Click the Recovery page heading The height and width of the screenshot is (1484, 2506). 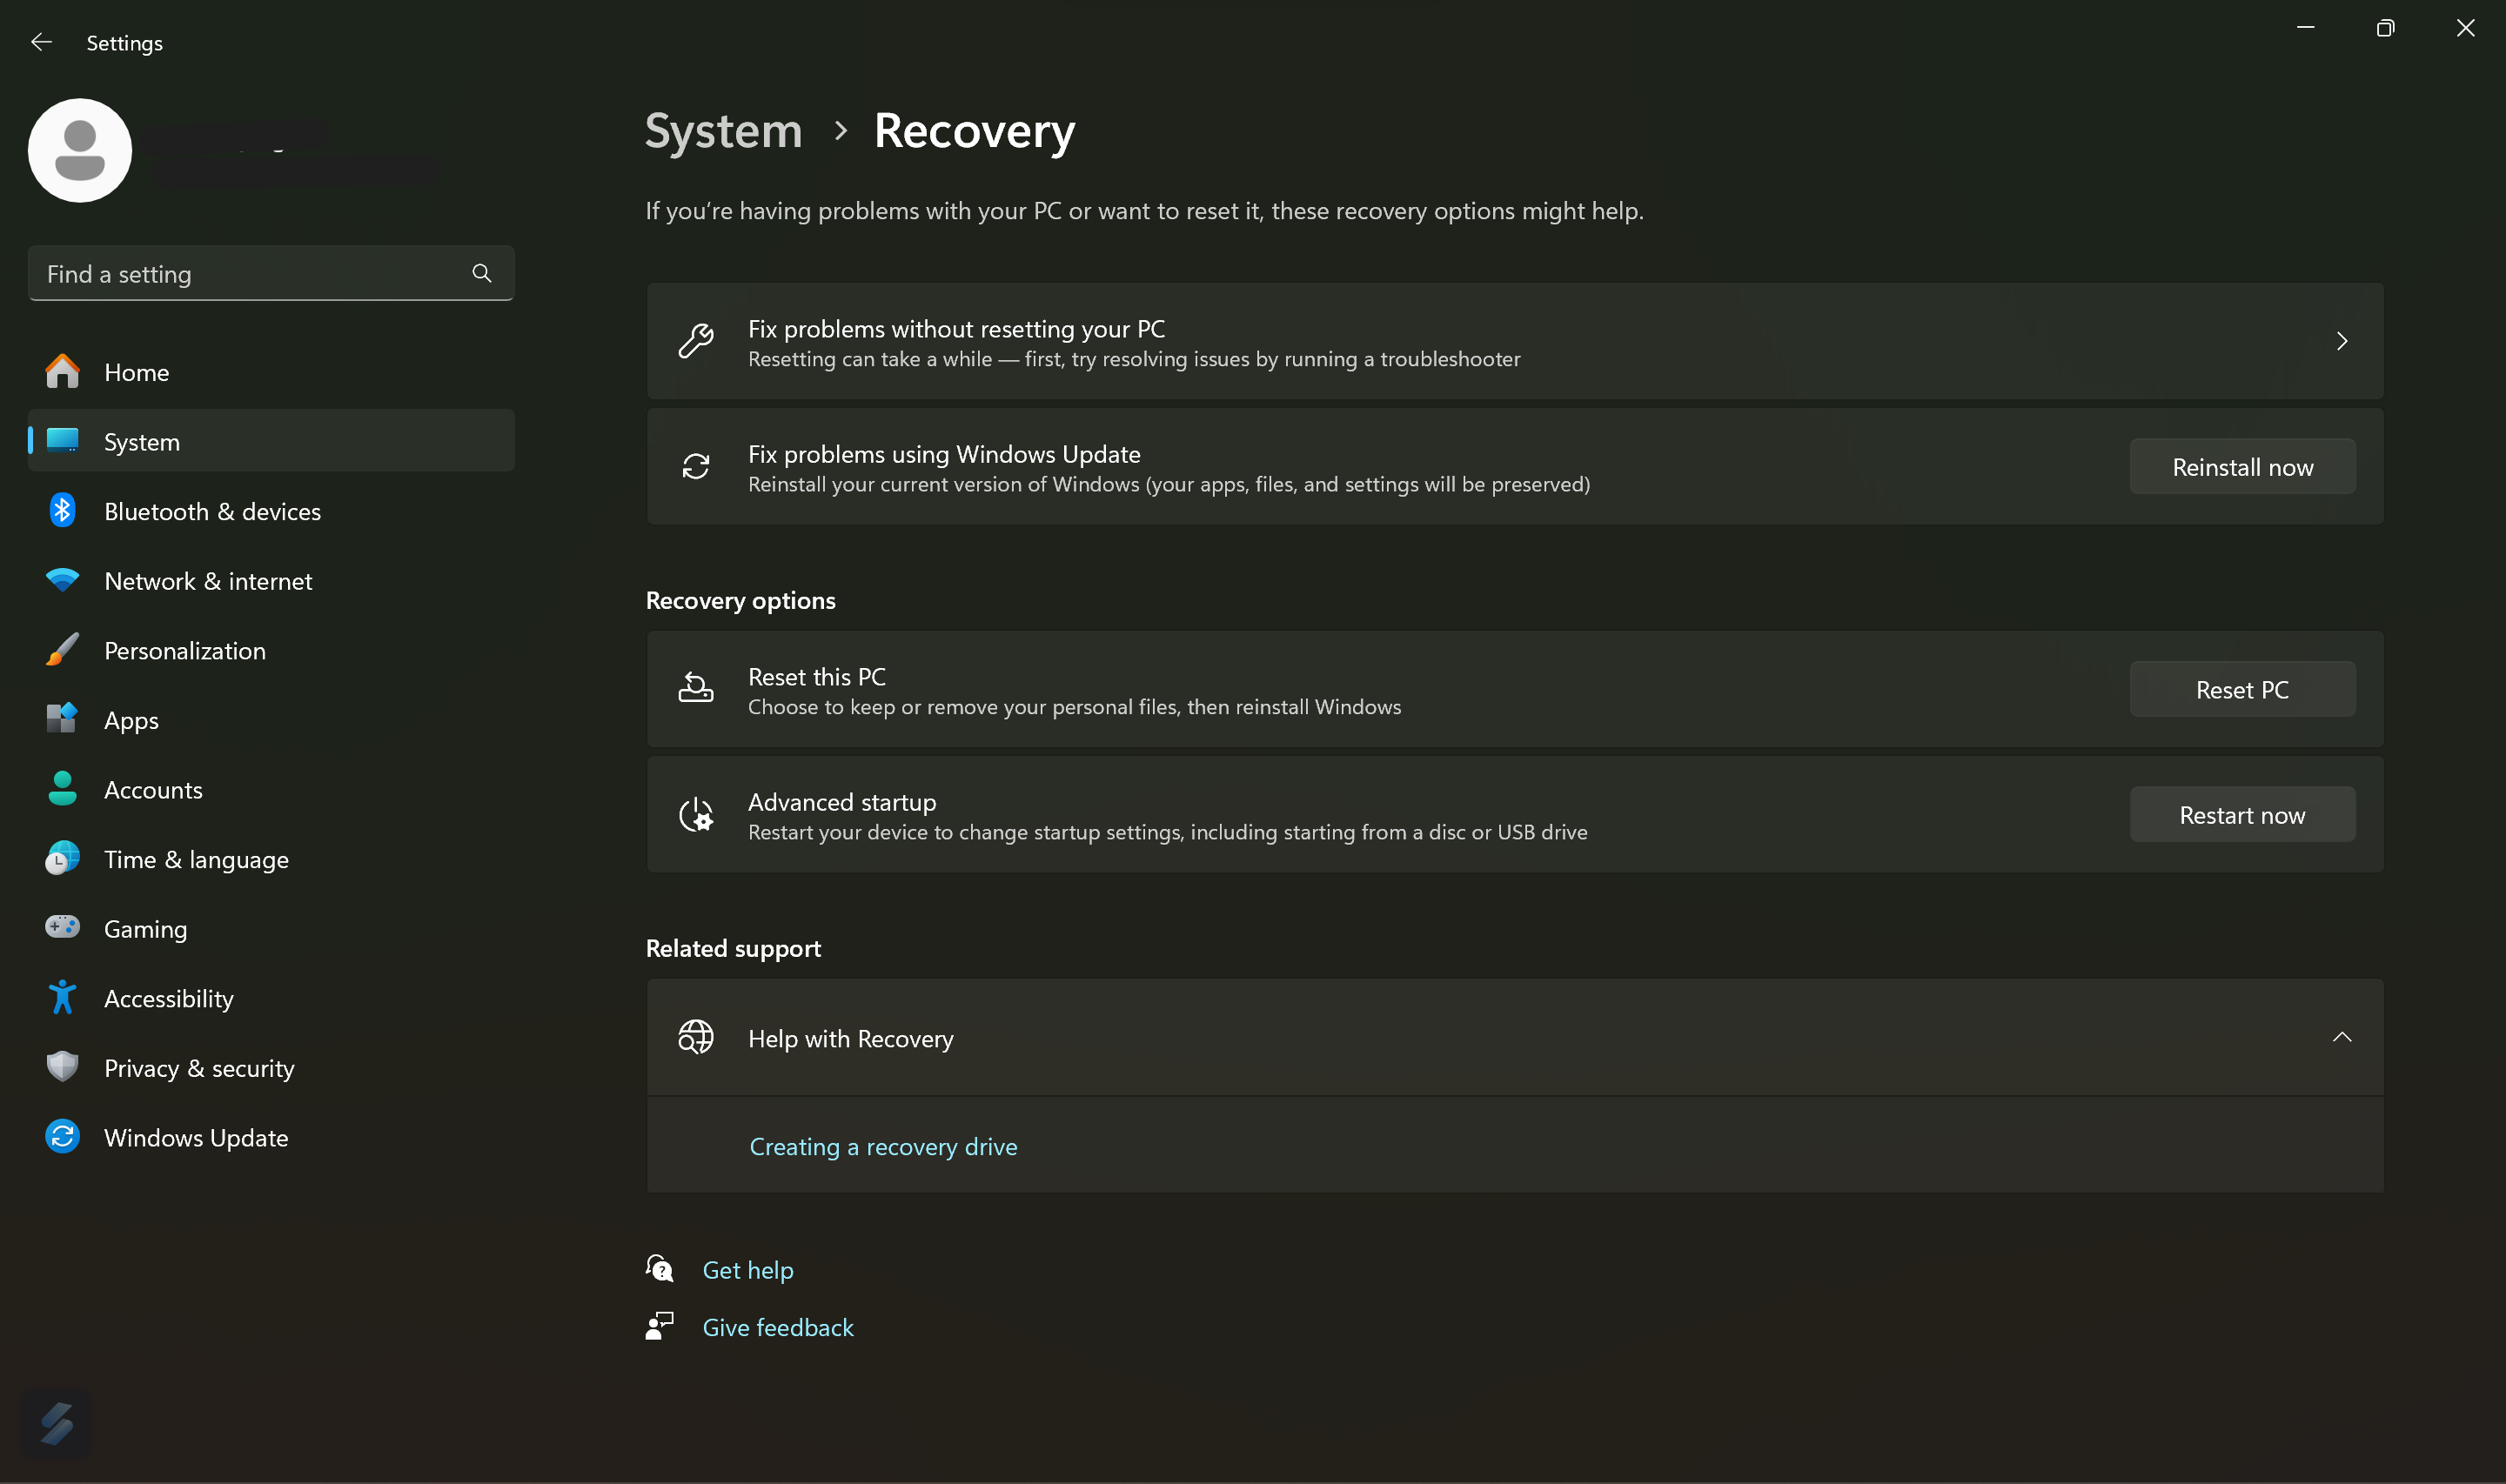[x=974, y=131]
